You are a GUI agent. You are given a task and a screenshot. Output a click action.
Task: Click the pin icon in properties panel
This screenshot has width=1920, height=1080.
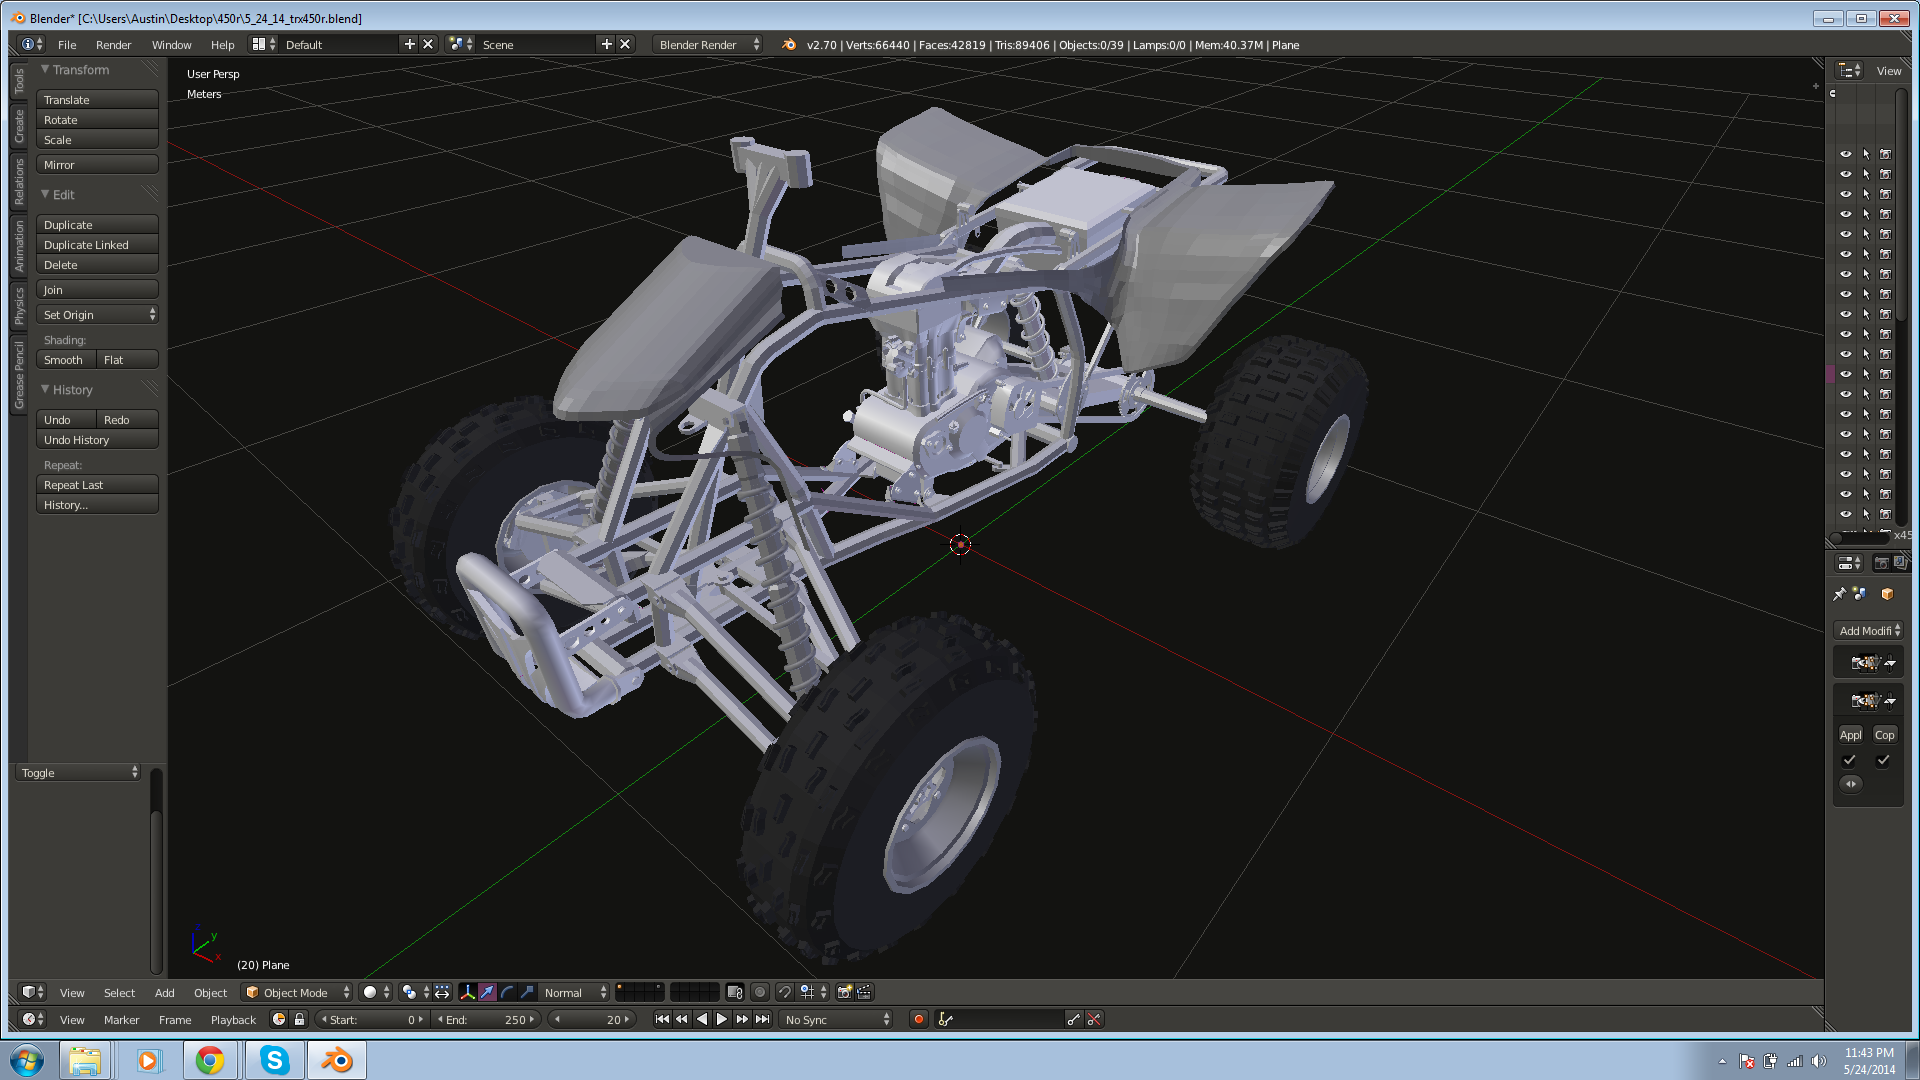point(1839,594)
